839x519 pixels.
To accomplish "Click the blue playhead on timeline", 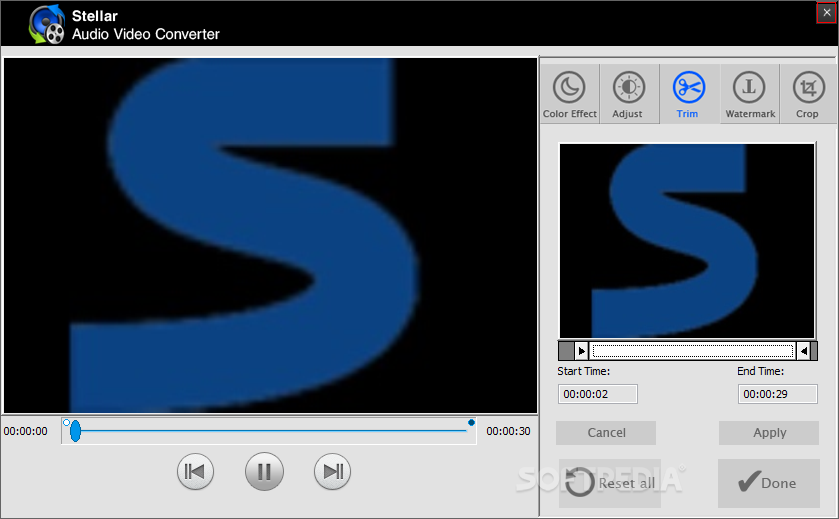I will click(x=75, y=431).
